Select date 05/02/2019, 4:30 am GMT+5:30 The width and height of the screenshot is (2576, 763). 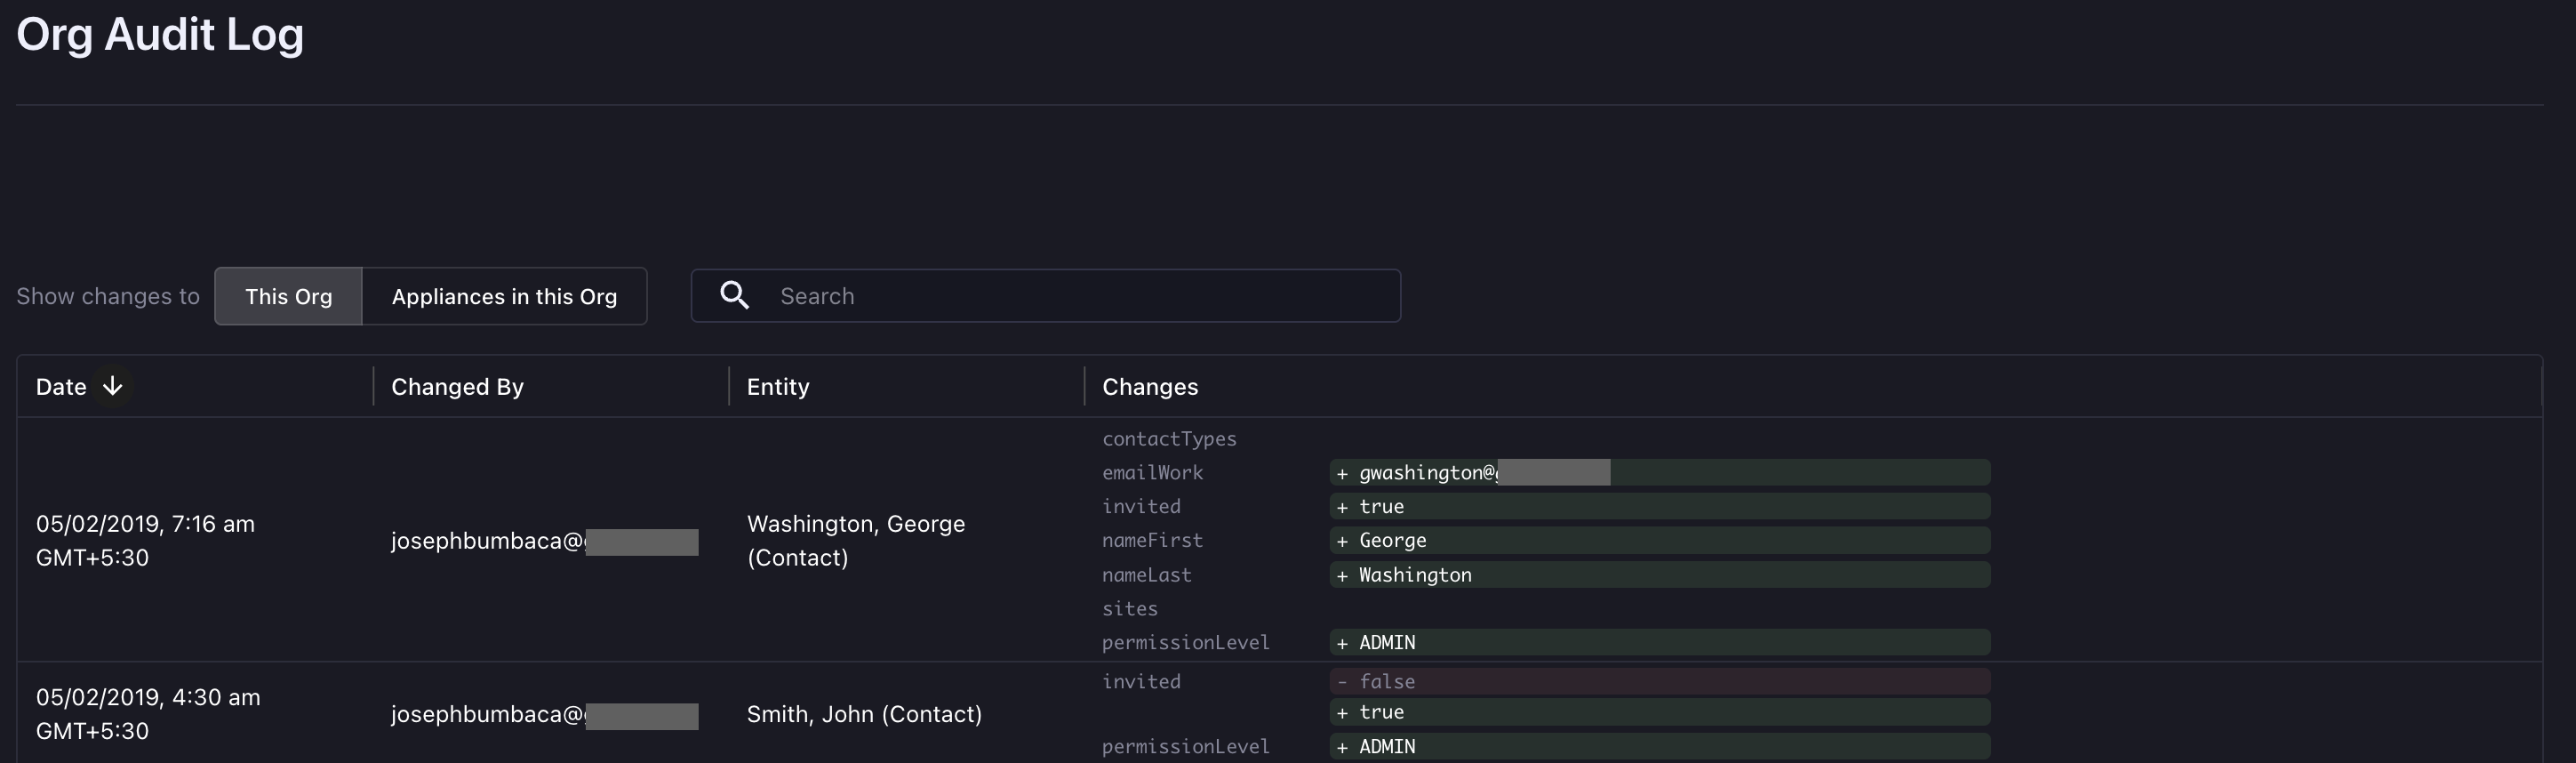pos(148,714)
